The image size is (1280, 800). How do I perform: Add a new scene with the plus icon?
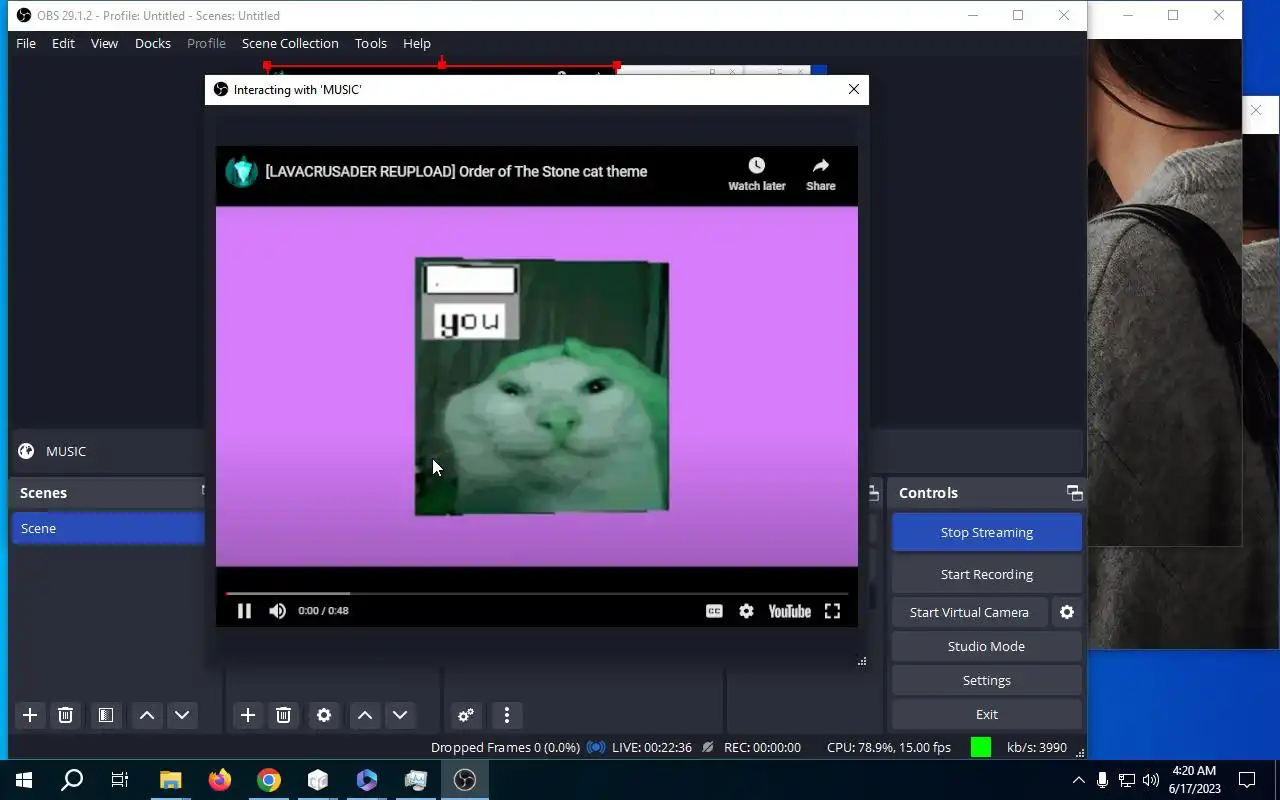click(x=30, y=715)
